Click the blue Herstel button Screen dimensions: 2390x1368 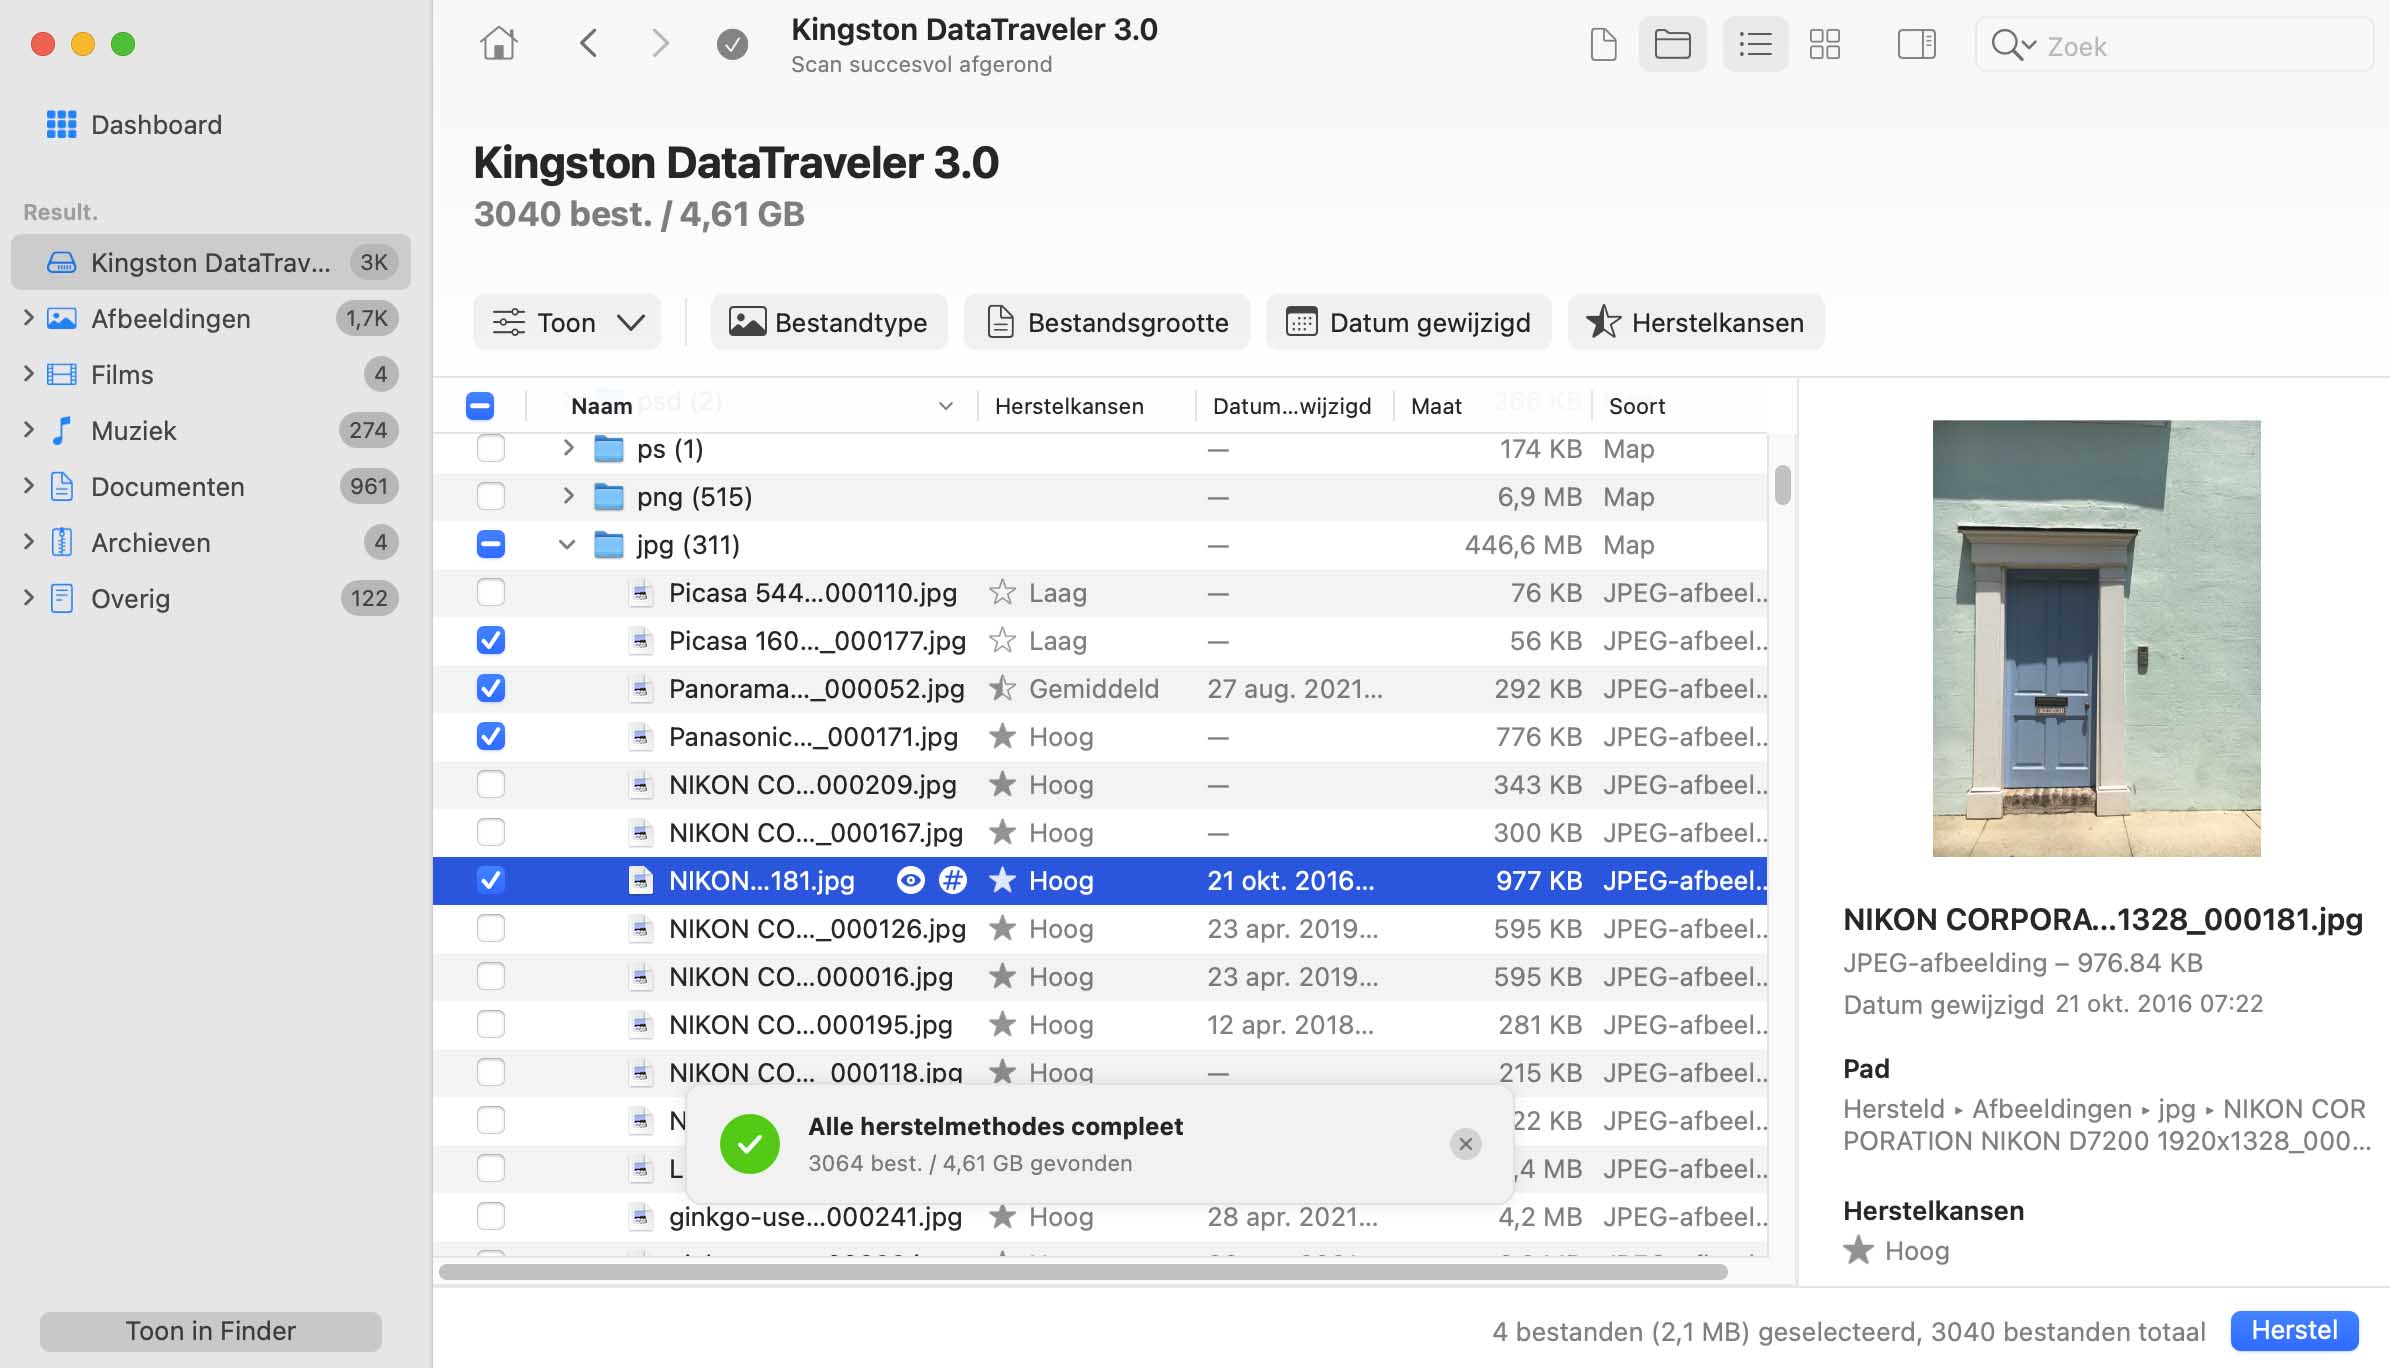(2294, 1330)
